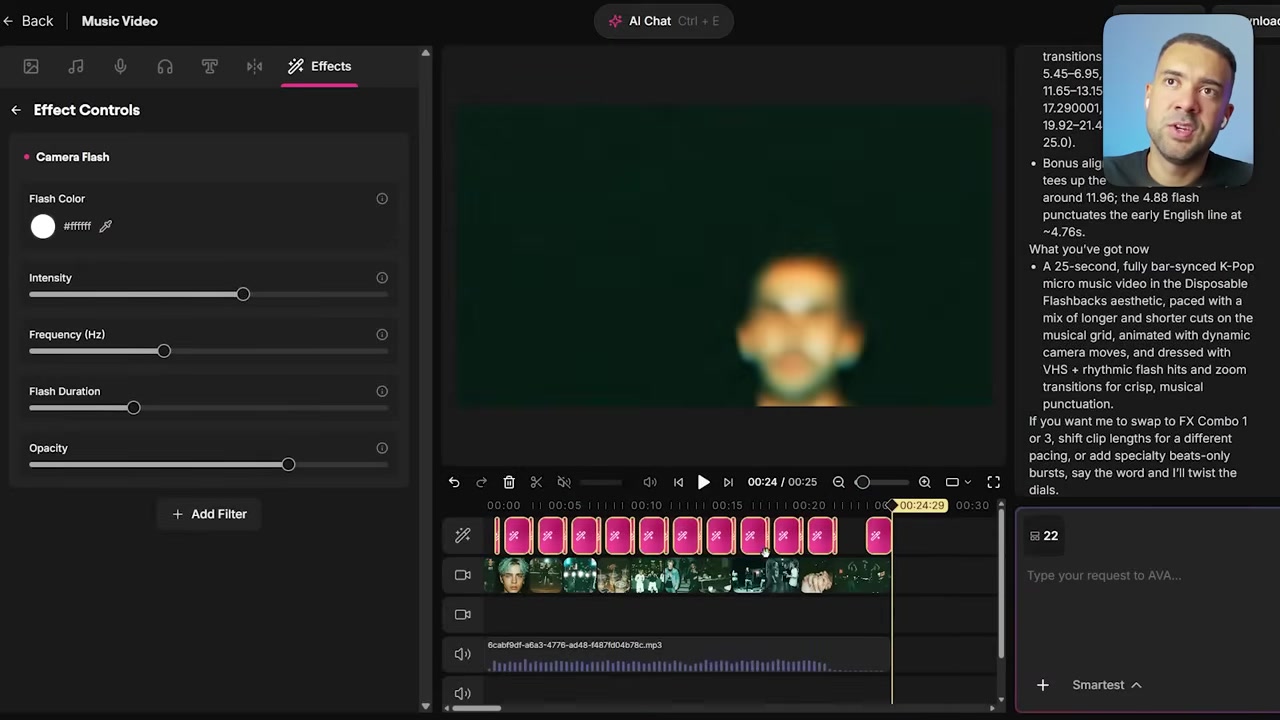Click the Camera Flash effect heading
1280x720 pixels.
(x=72, y=157)
